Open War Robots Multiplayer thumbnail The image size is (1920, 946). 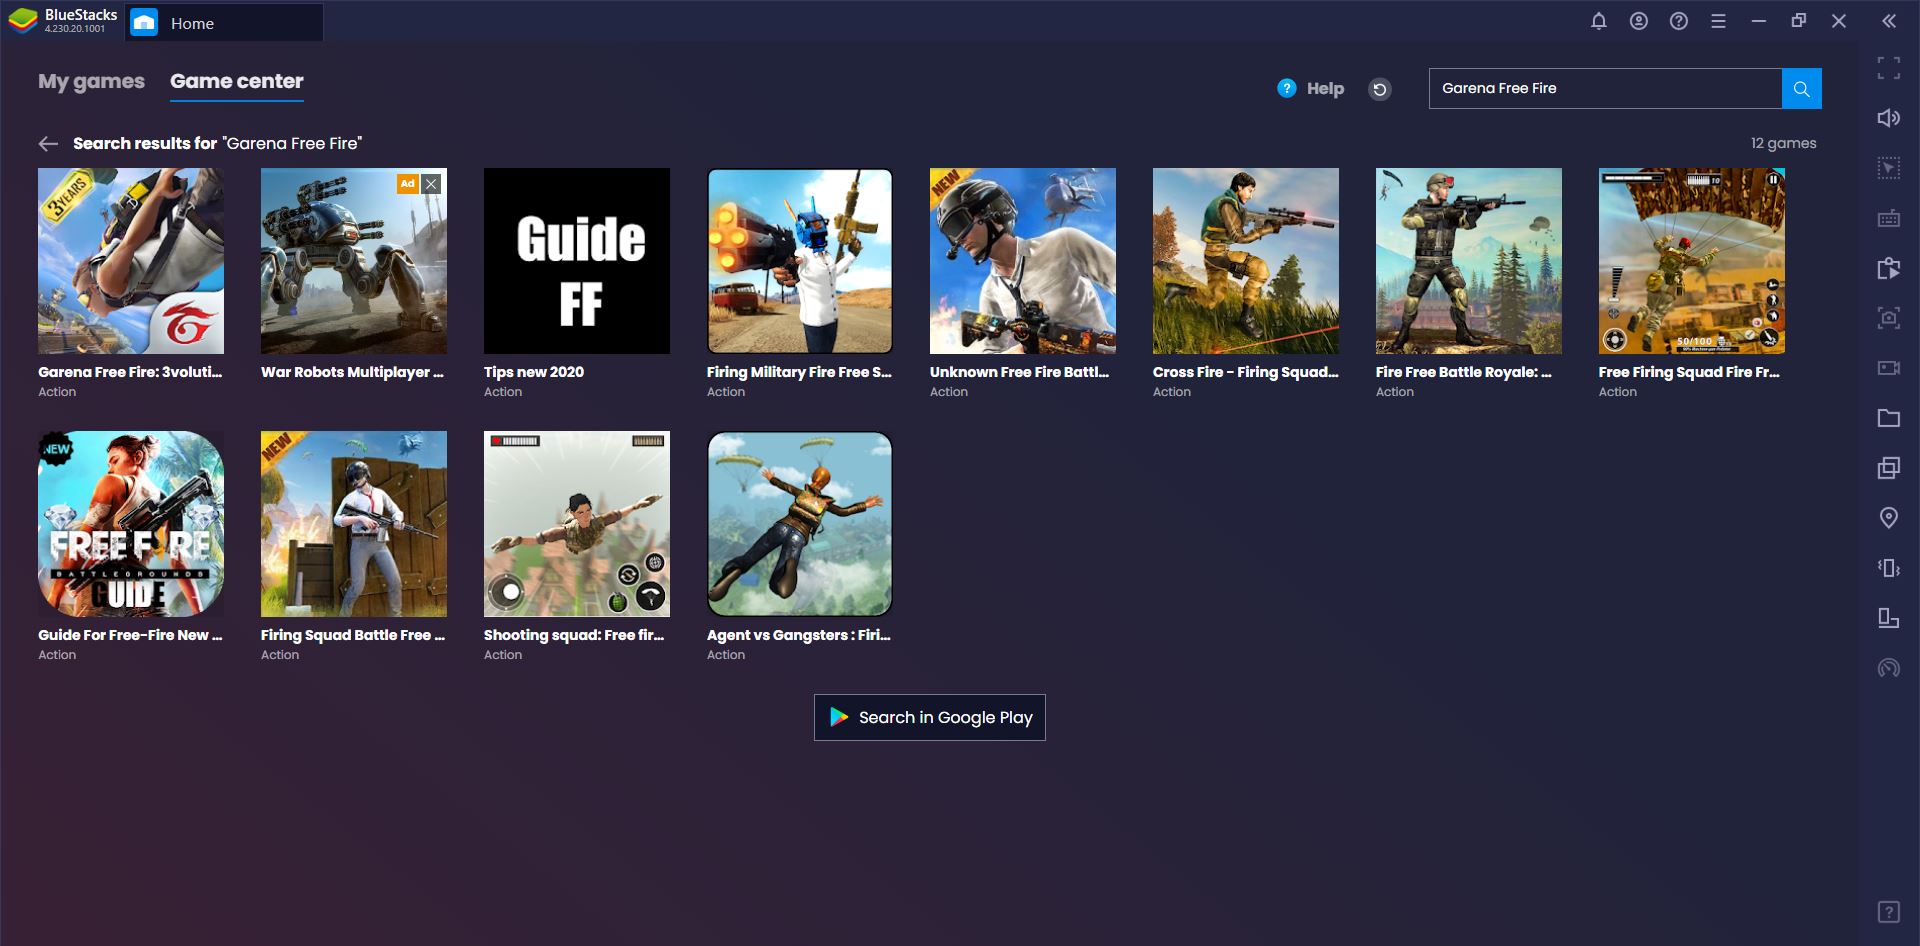coord(354,261)
